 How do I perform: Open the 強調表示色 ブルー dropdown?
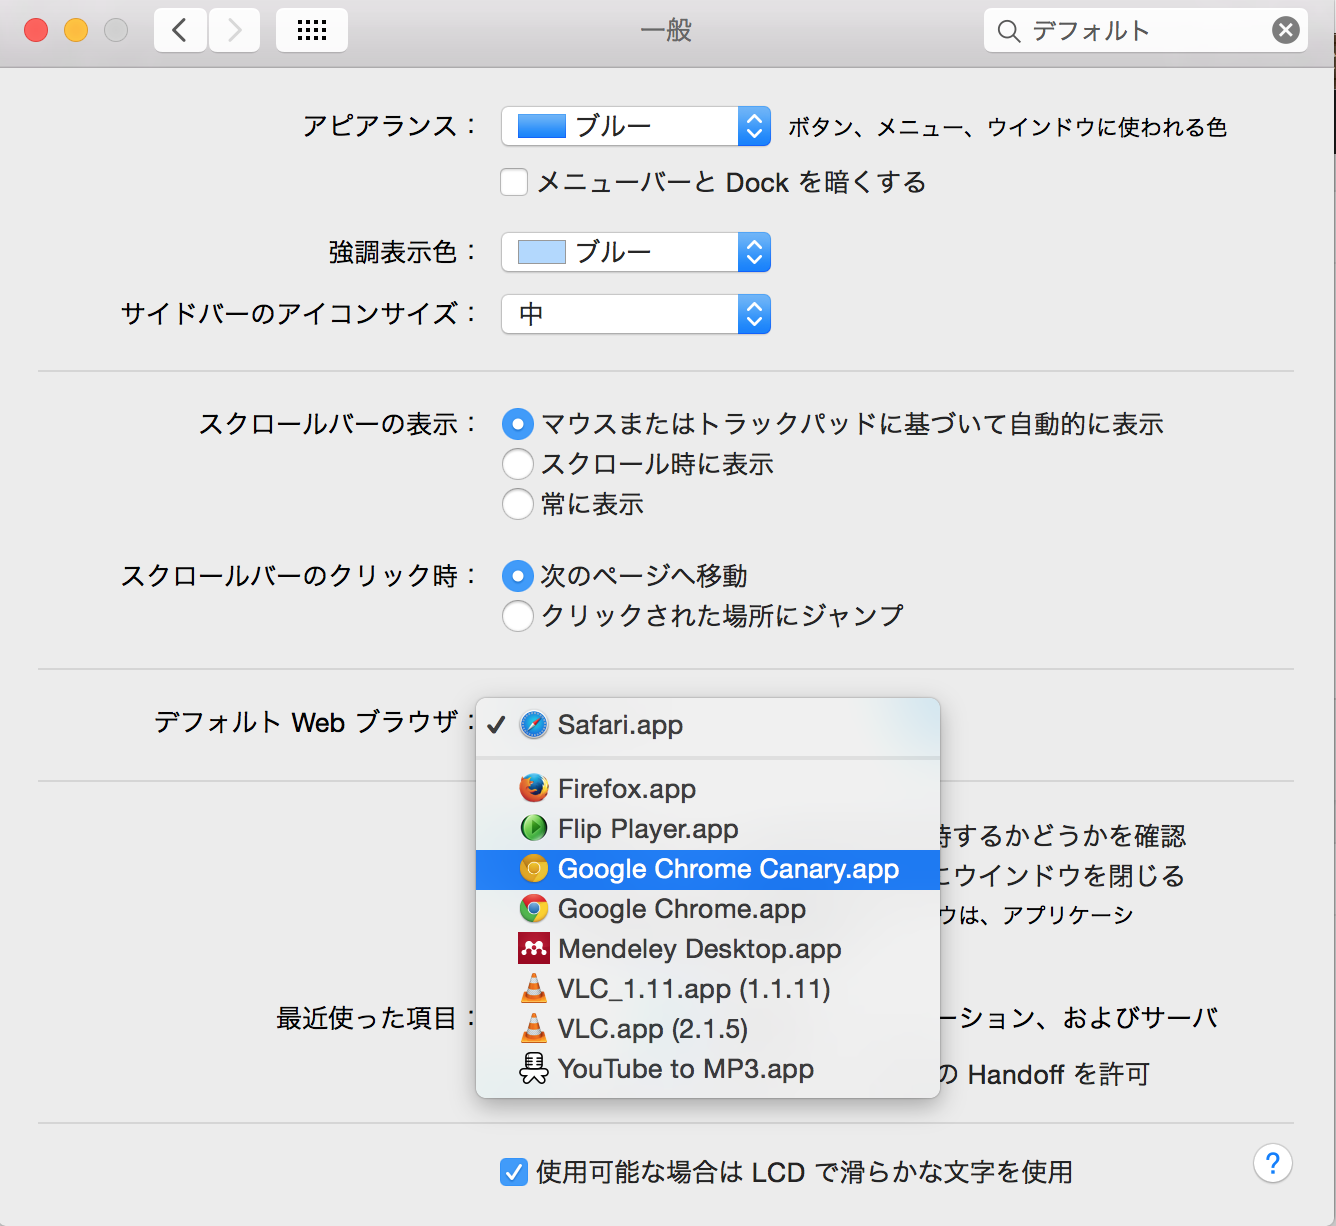click(x=636, y=252)
